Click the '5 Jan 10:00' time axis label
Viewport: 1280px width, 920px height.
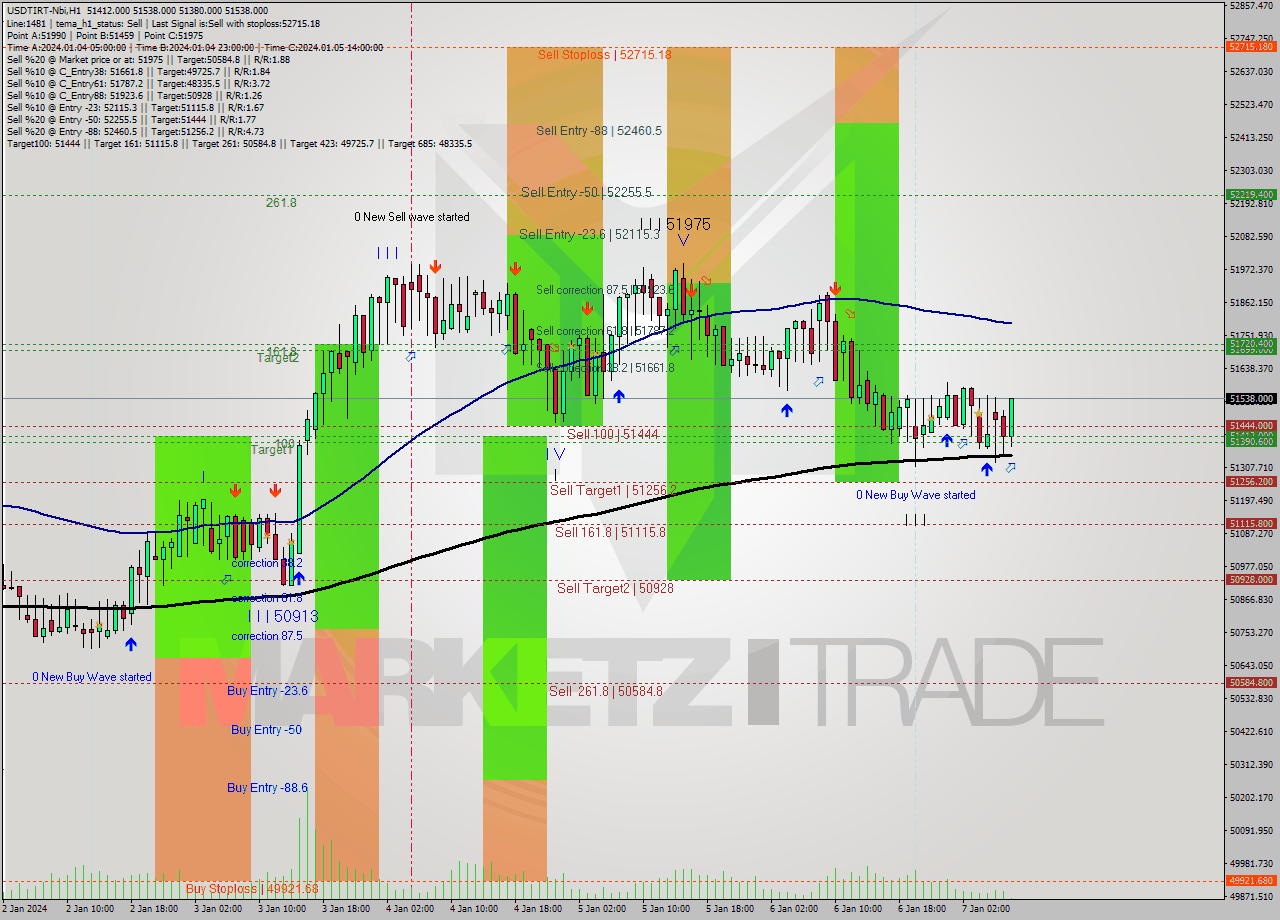[667, 909]
